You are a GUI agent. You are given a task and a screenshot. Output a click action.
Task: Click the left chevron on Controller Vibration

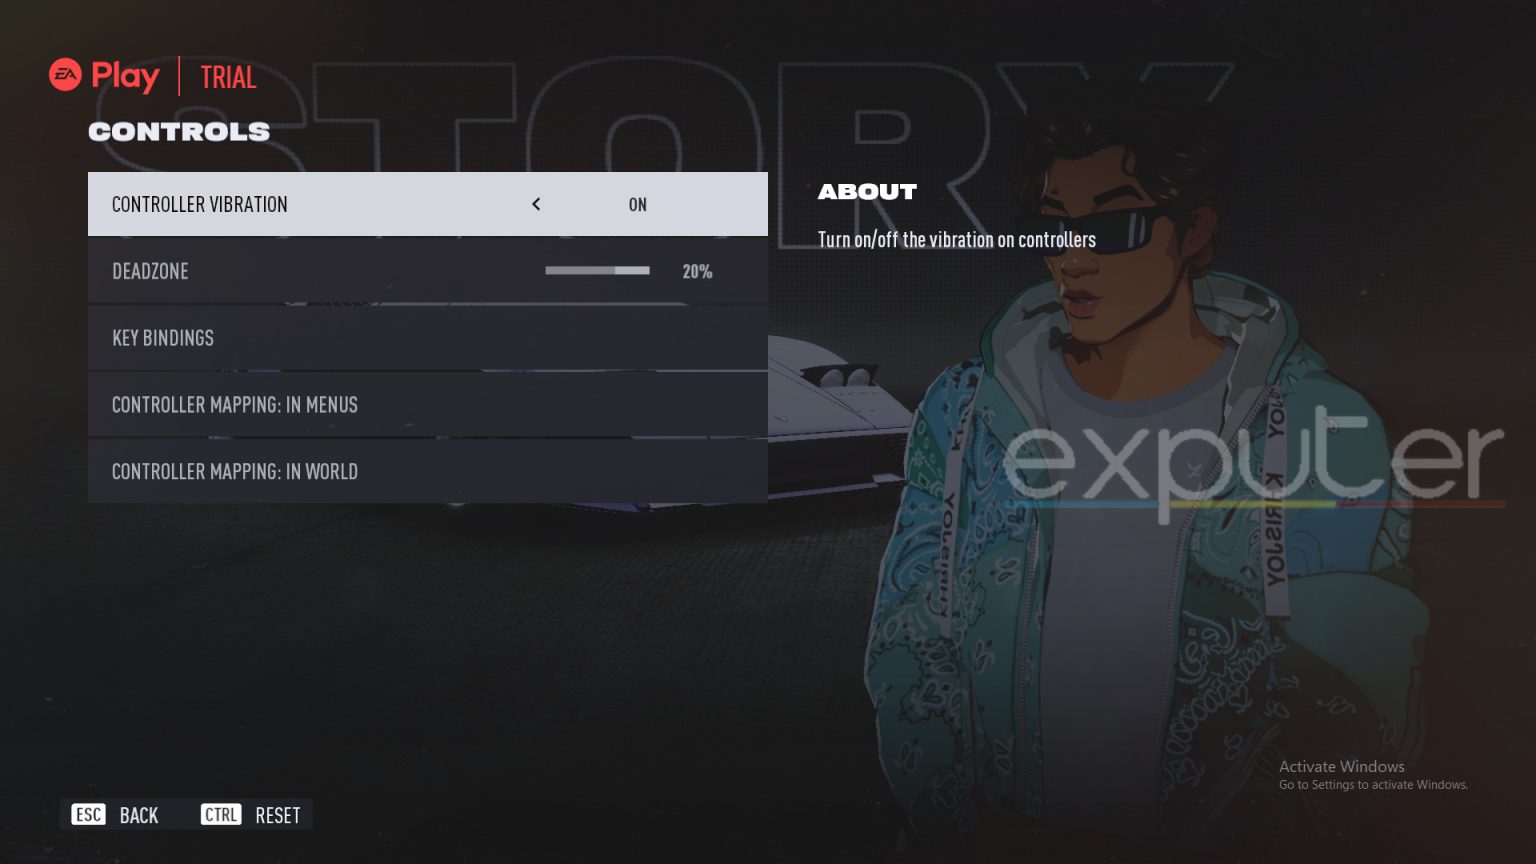(x=536, y=204)
